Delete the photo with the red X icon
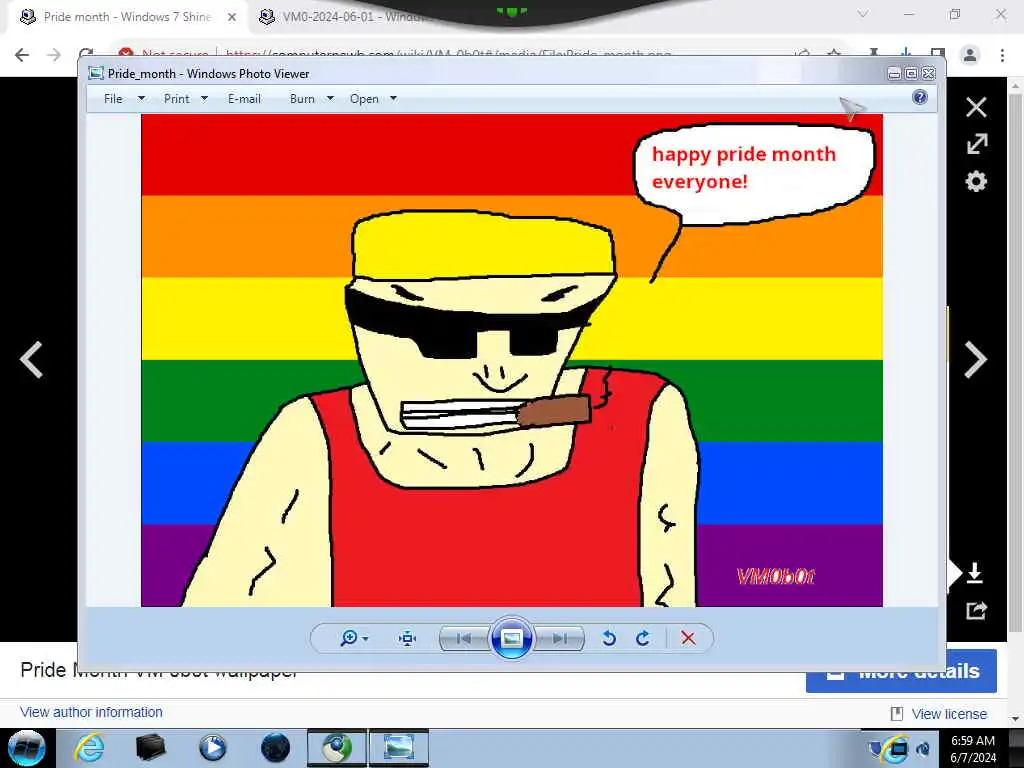1024x768 pixels. pyautogui.click(x=688, y=638)
